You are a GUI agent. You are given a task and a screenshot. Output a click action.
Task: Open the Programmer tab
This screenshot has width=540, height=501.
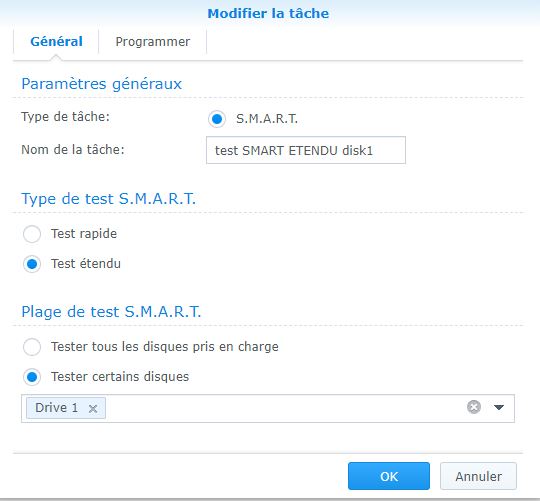(153, 42)
